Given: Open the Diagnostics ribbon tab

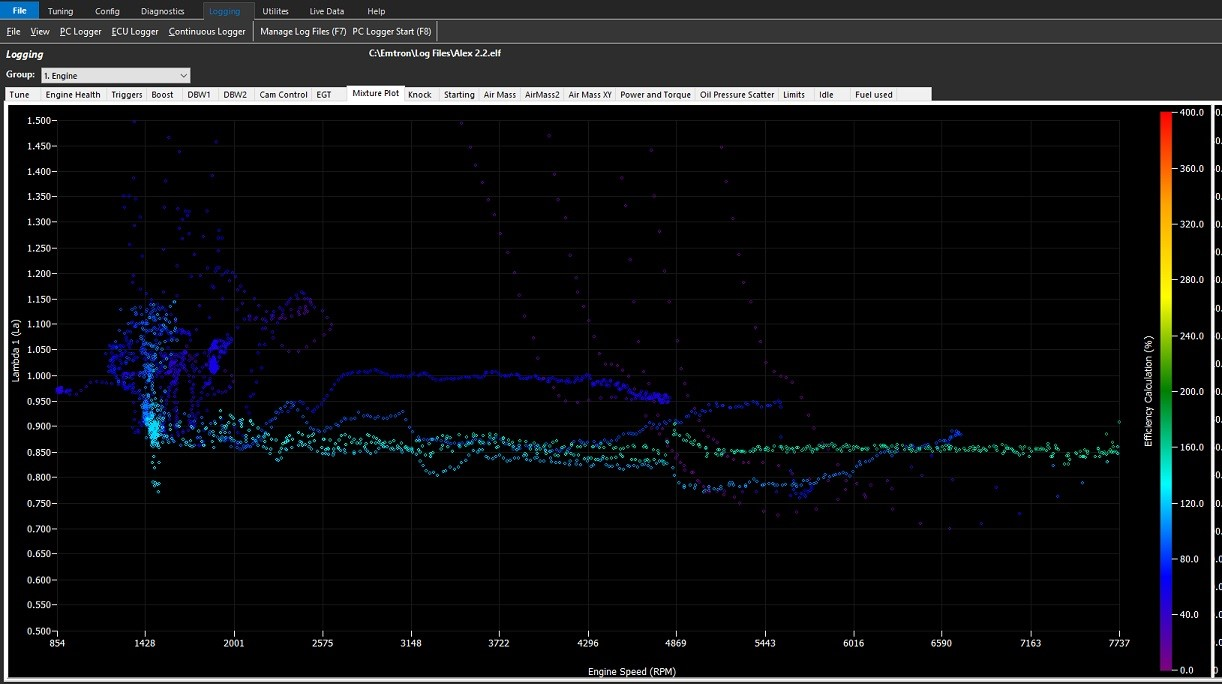Looking at the screenshot, I should [162, 11].
